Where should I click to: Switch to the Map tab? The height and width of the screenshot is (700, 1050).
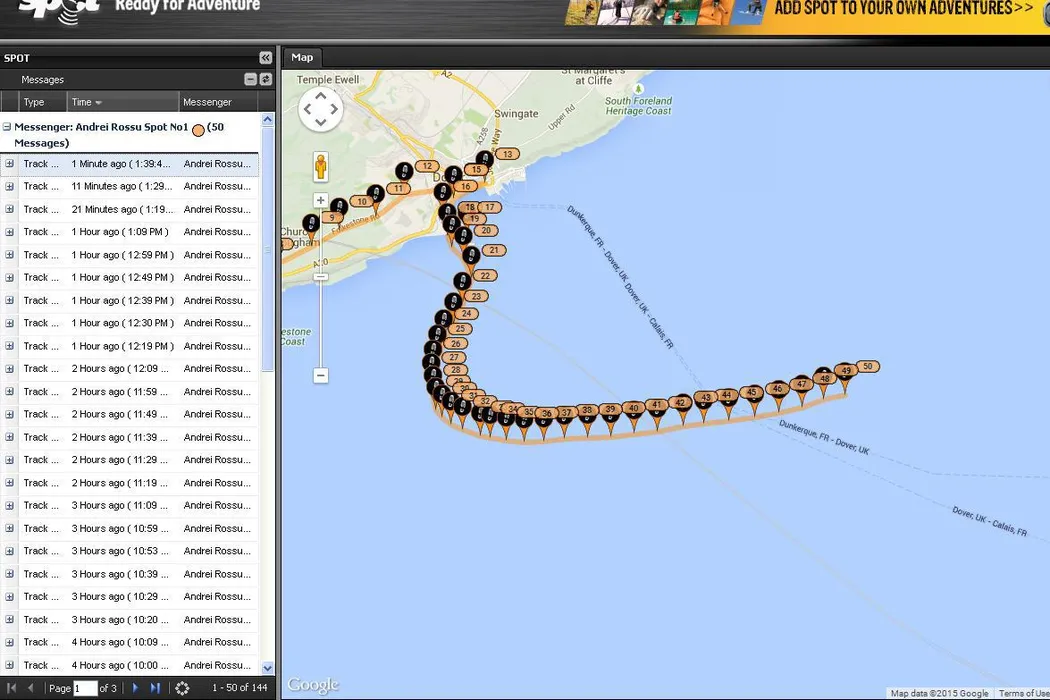302,58
